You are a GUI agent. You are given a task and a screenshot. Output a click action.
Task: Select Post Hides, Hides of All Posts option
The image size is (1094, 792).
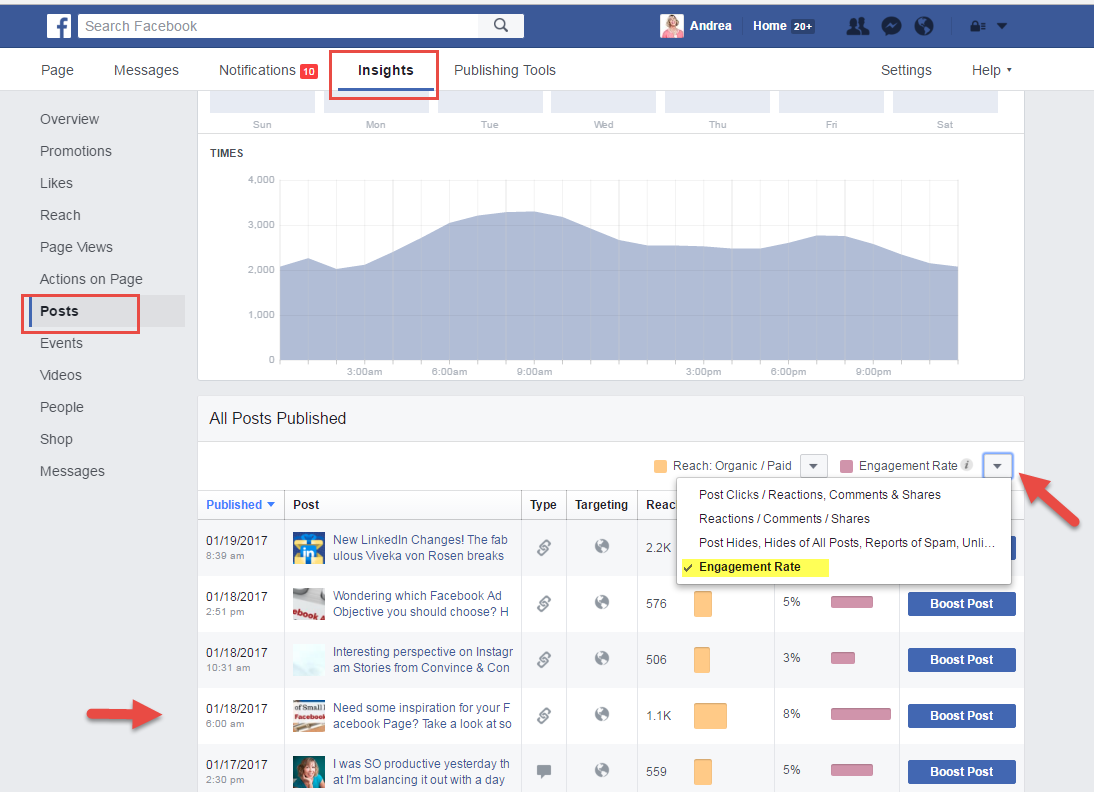click(x=846, y=543)
